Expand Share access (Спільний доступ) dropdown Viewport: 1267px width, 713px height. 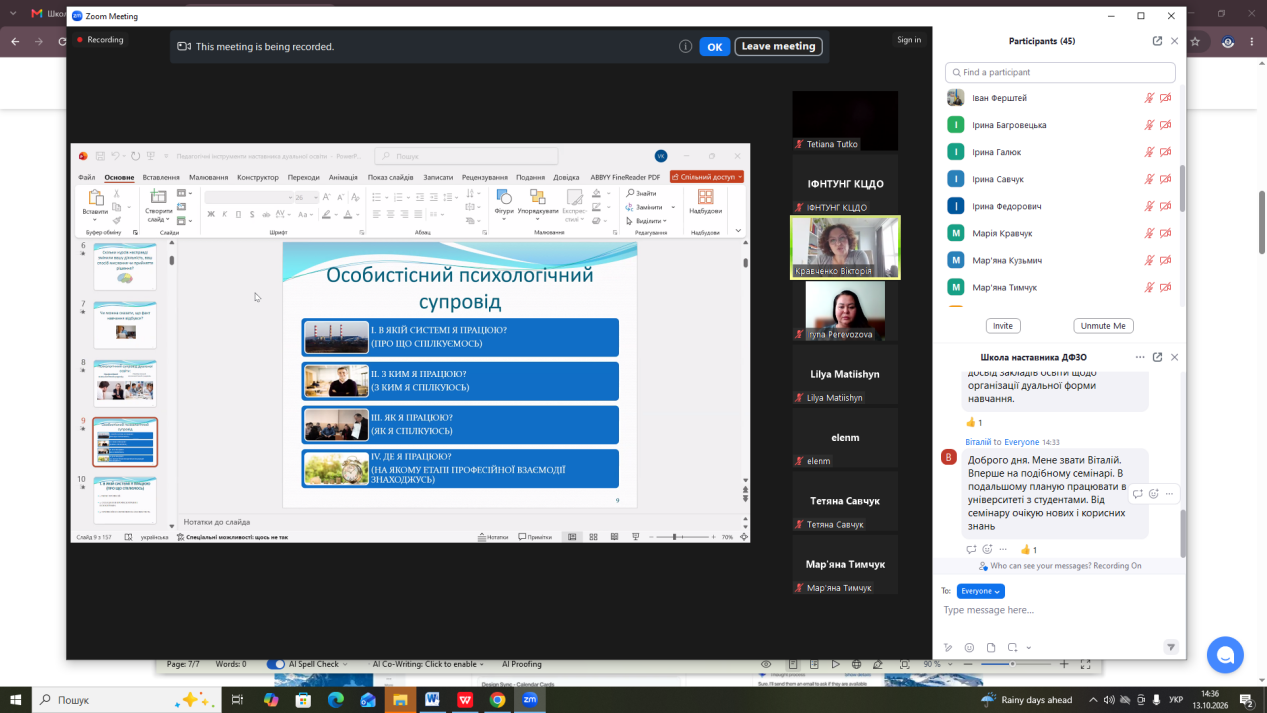(707, 177)
